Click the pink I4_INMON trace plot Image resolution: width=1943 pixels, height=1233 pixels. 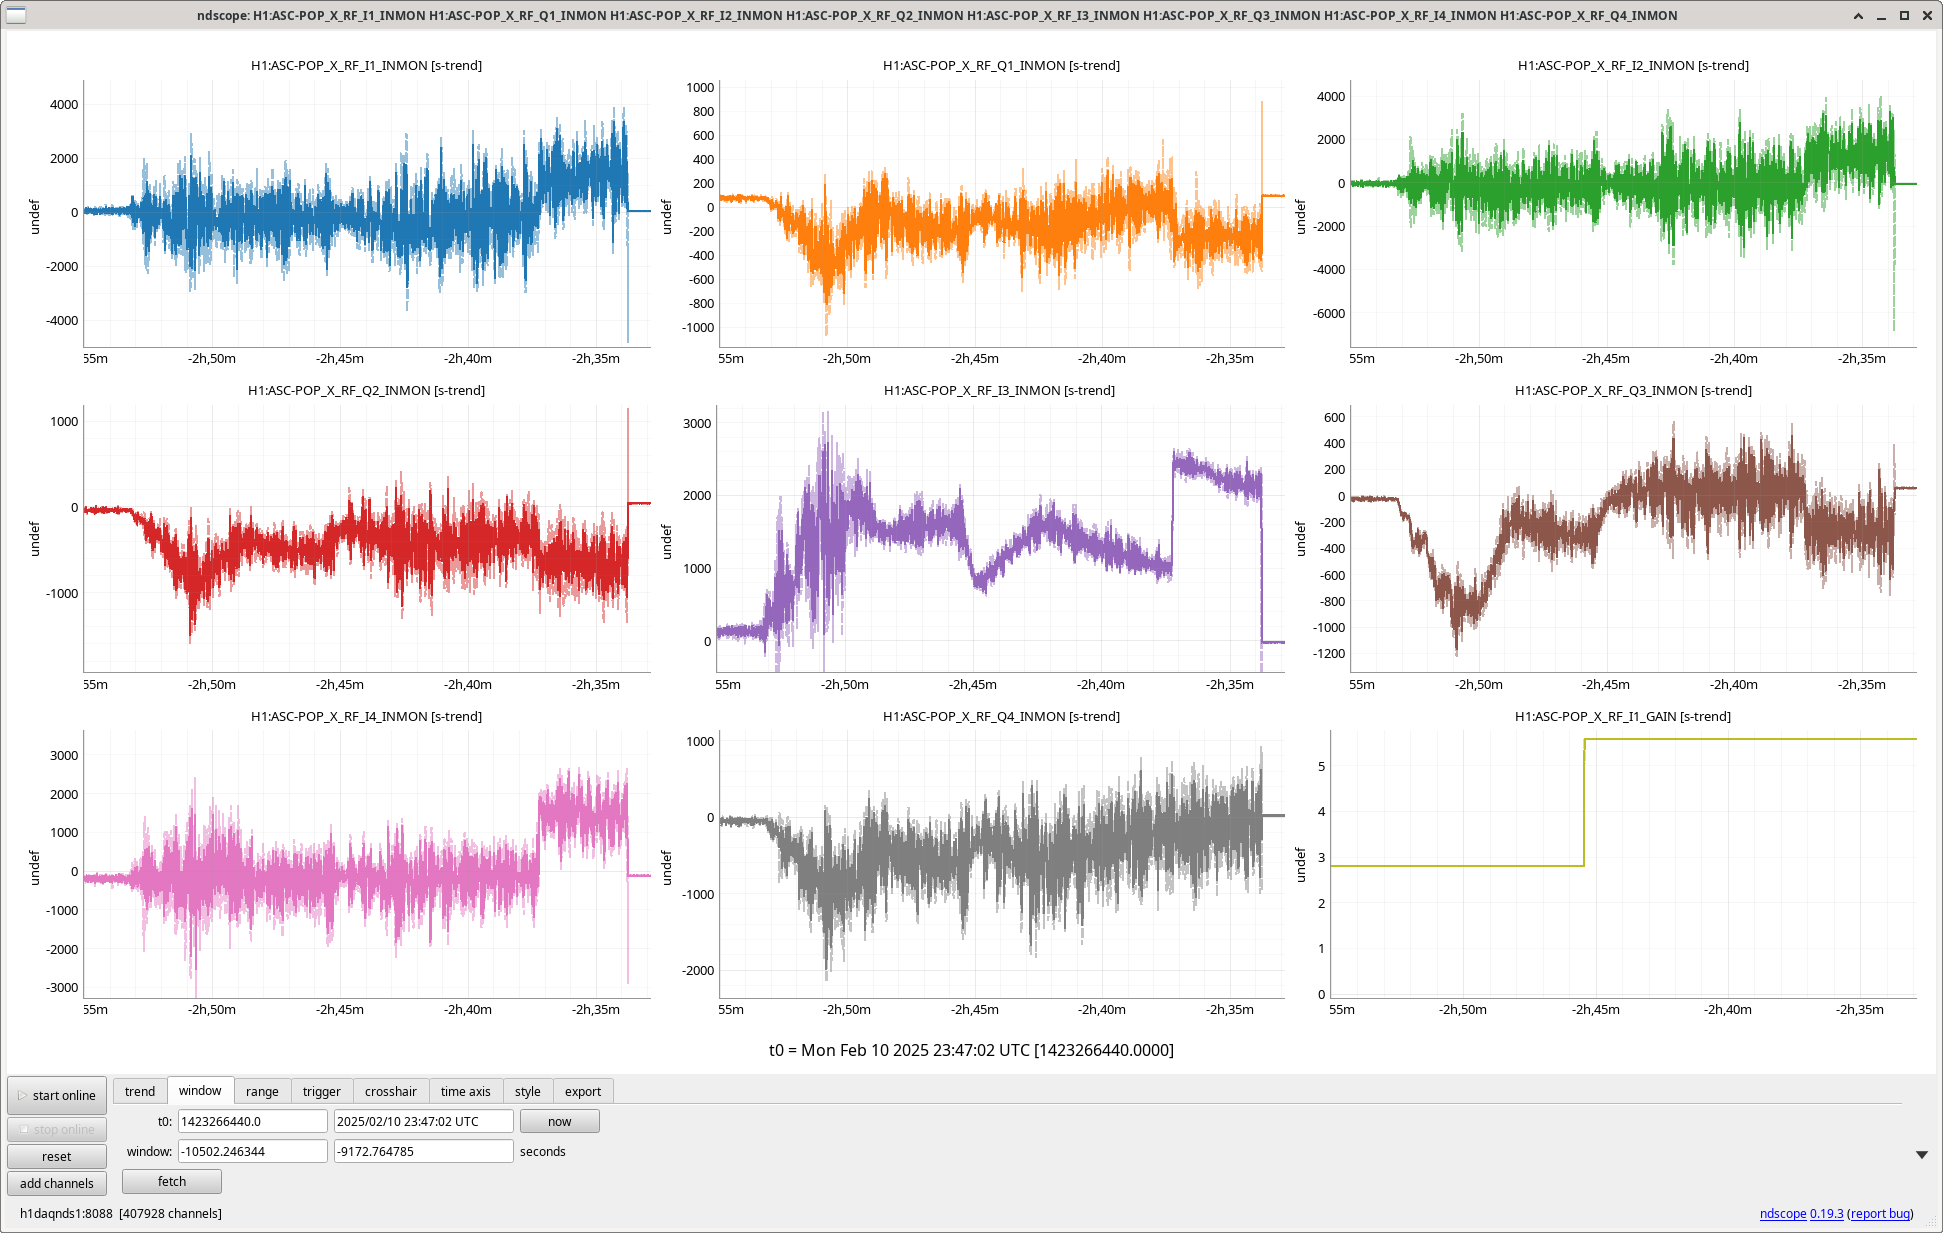coord(367,864)
